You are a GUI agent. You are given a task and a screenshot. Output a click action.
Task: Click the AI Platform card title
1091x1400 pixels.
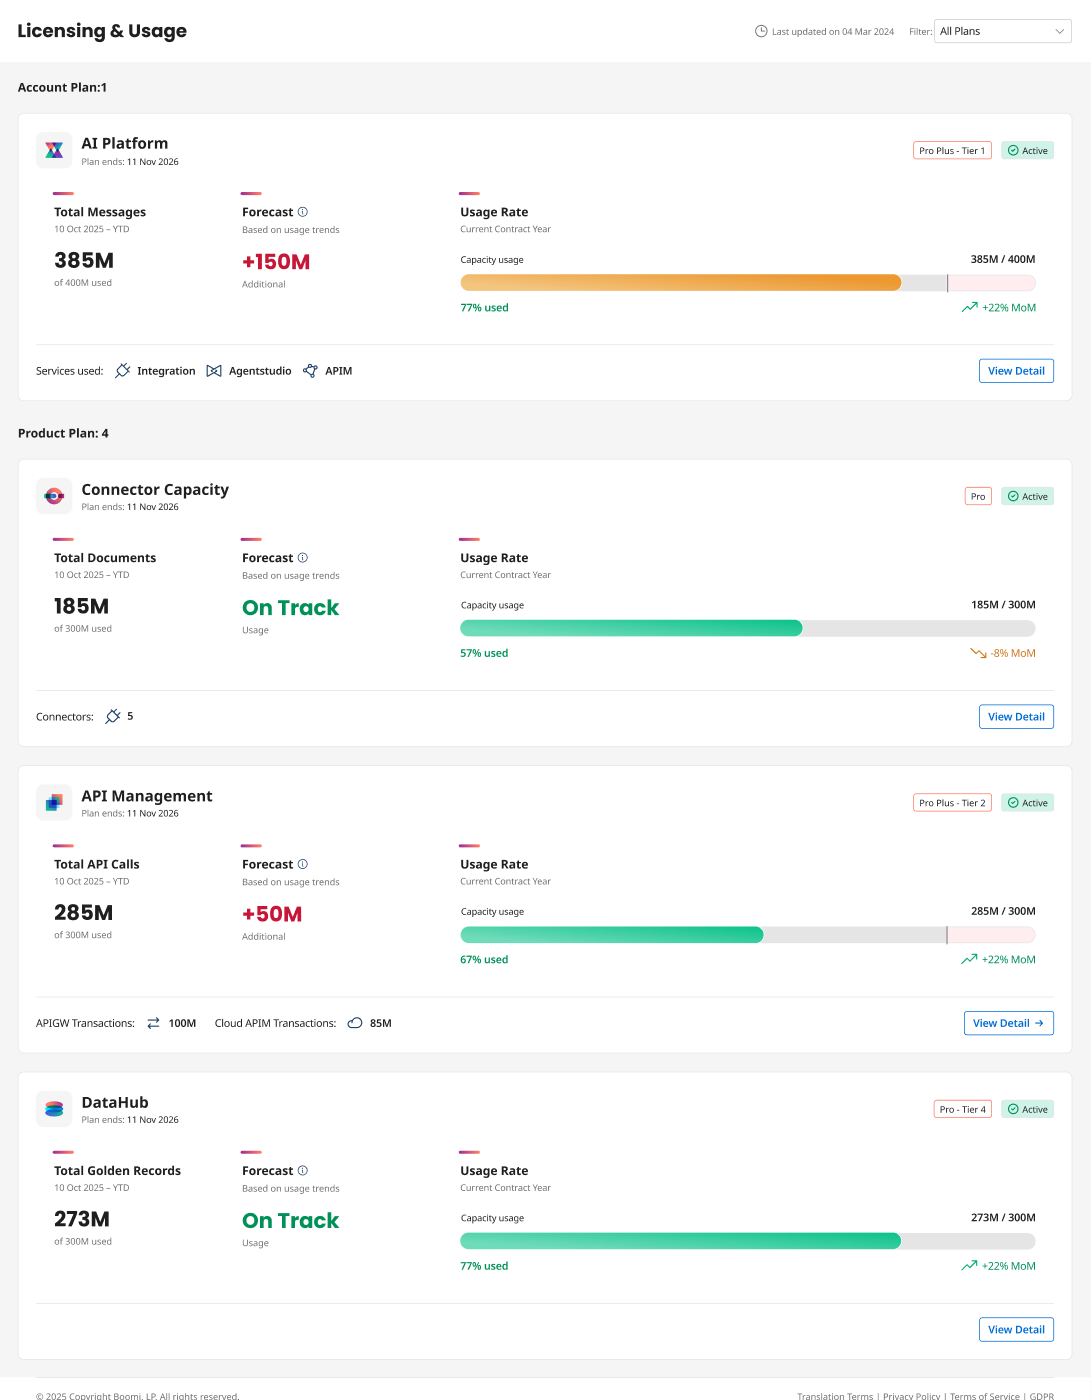(x=125, y=143)
